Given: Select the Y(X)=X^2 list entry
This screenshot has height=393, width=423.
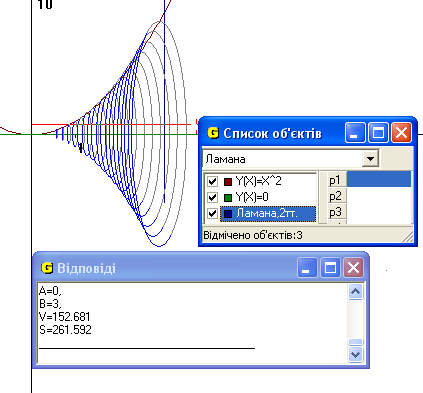Looking at the screenshot, I should tap(258, 181).
